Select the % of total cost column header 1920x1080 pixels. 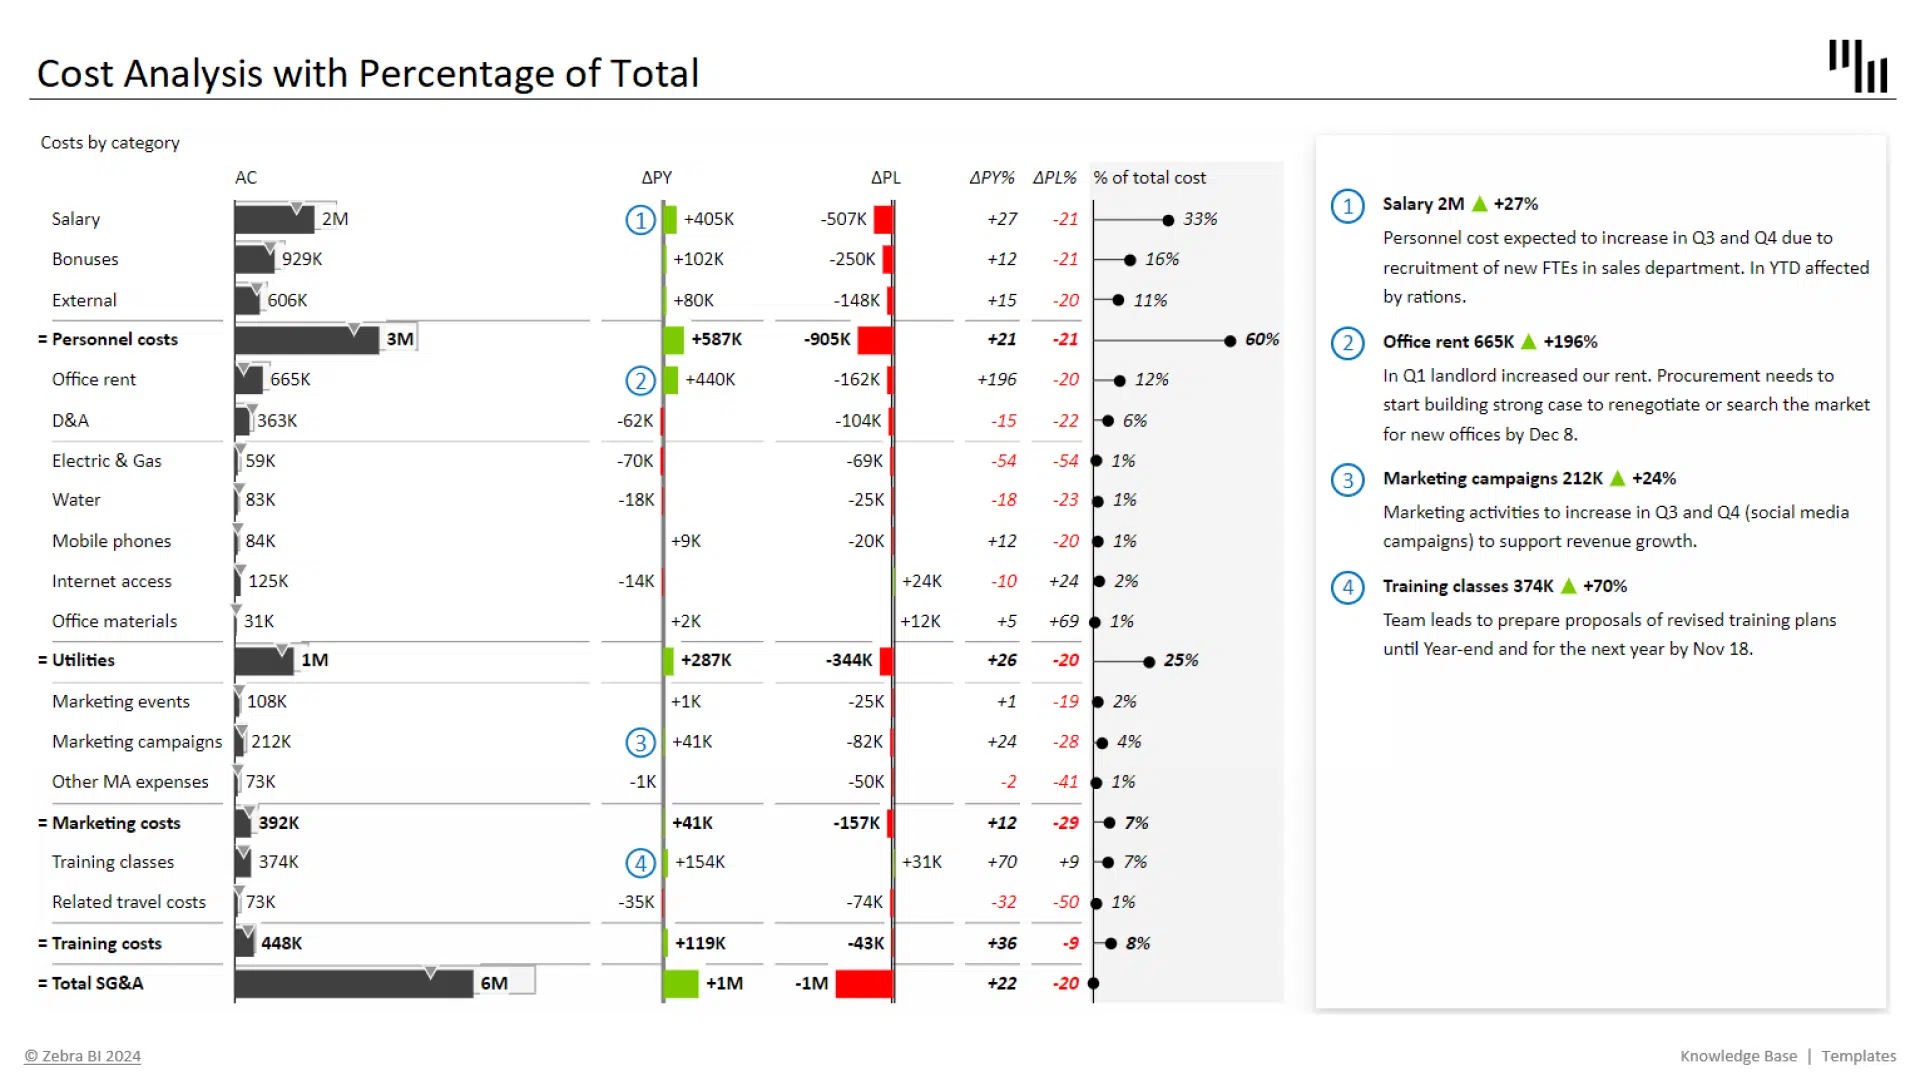(1149, 178)
